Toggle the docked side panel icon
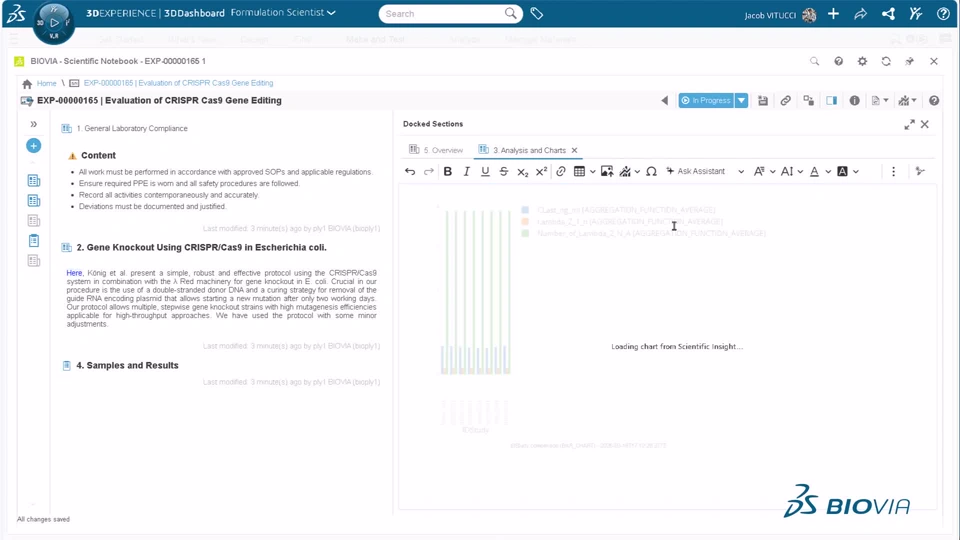Screen dimensions: 960x540 831,100
